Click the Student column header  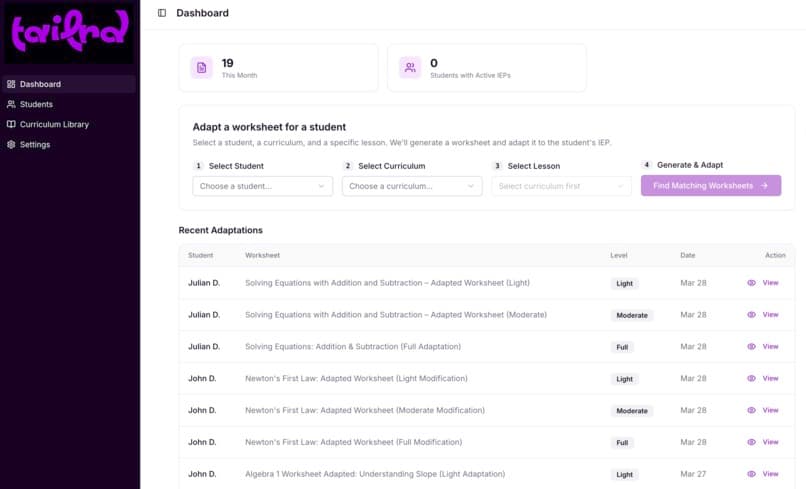point(200,255)
